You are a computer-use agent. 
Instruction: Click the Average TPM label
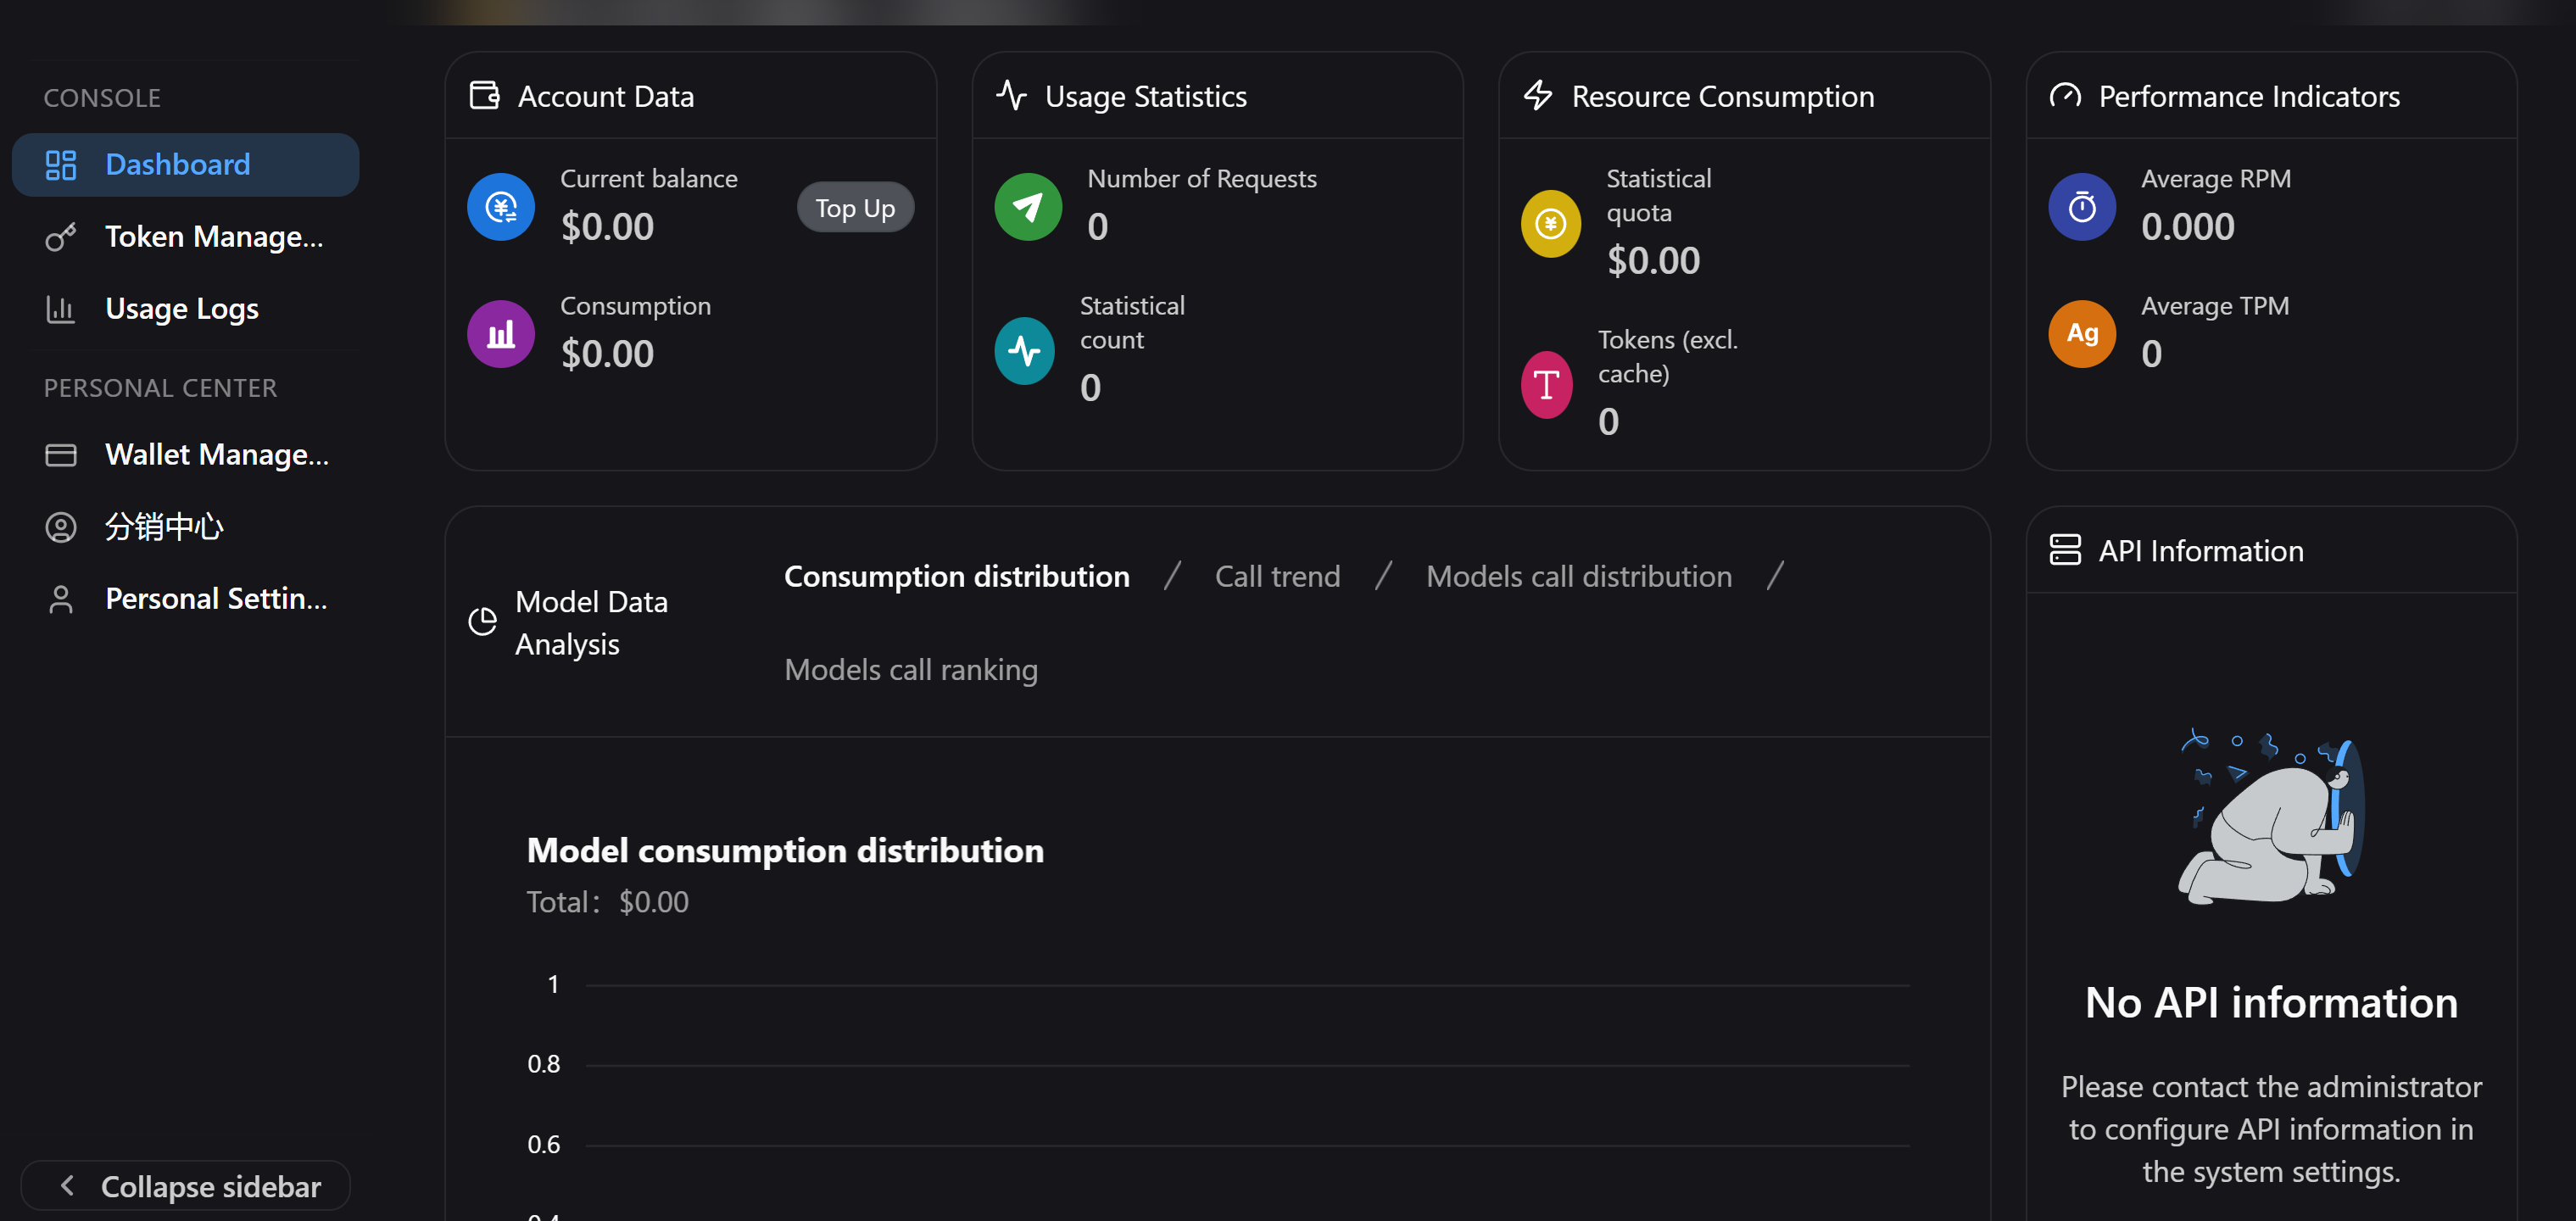point(2215,306)
